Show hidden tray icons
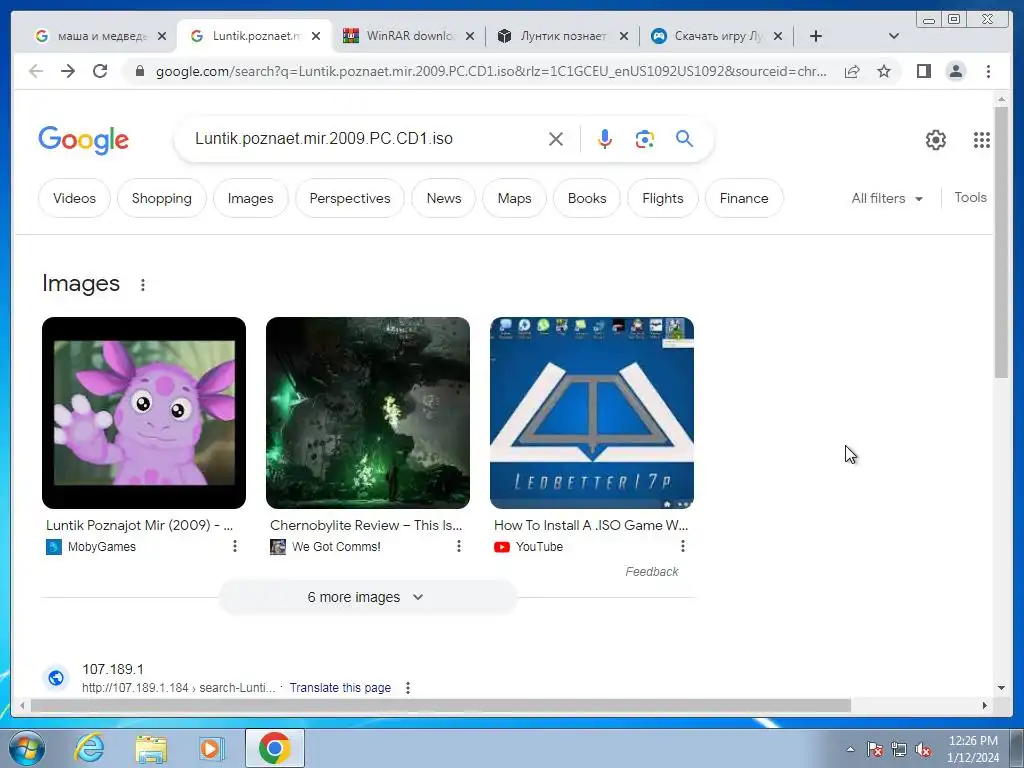 [850, 749]
